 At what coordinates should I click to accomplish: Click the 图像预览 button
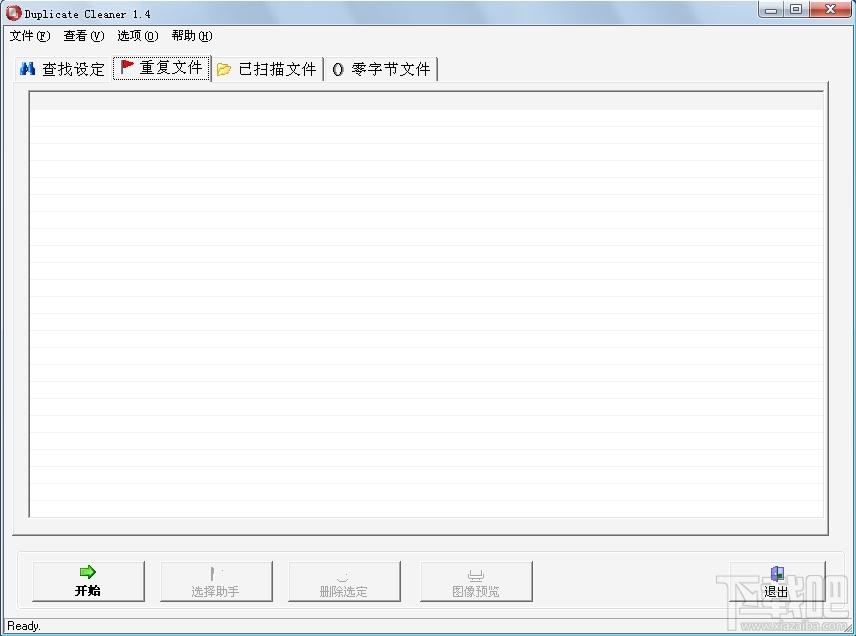(x=476, y=581)
